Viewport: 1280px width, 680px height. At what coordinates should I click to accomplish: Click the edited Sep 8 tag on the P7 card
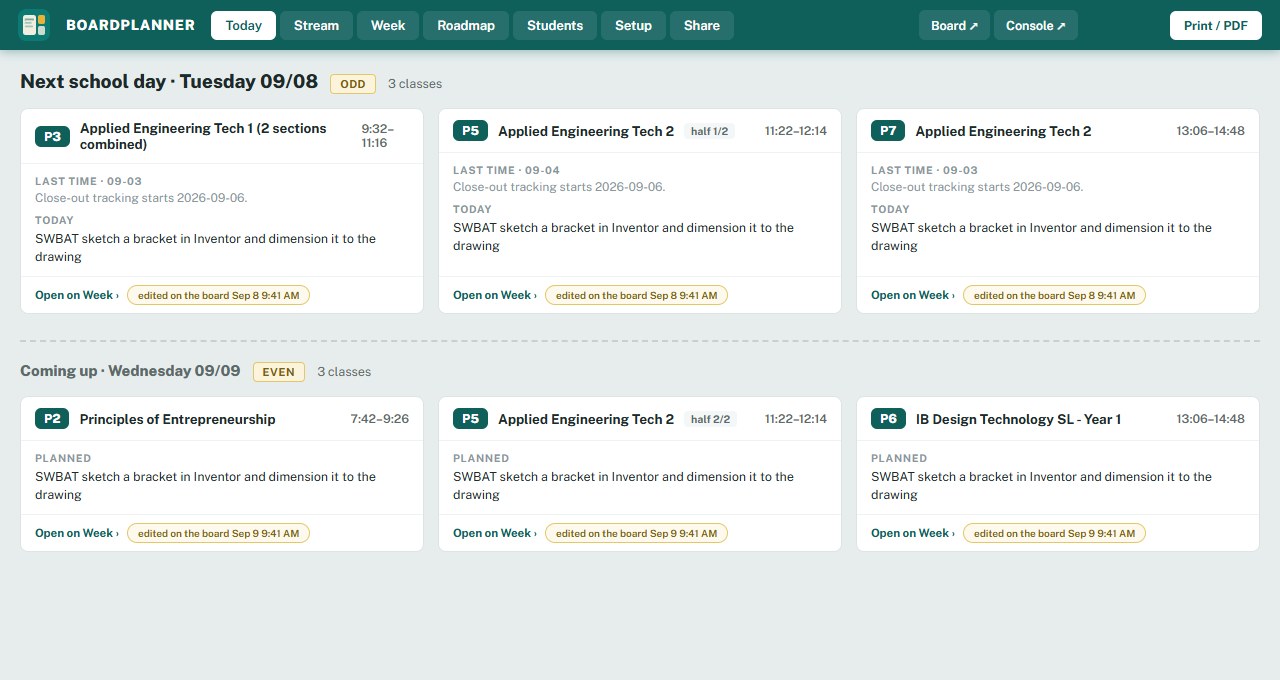(x=1054, y=295)
